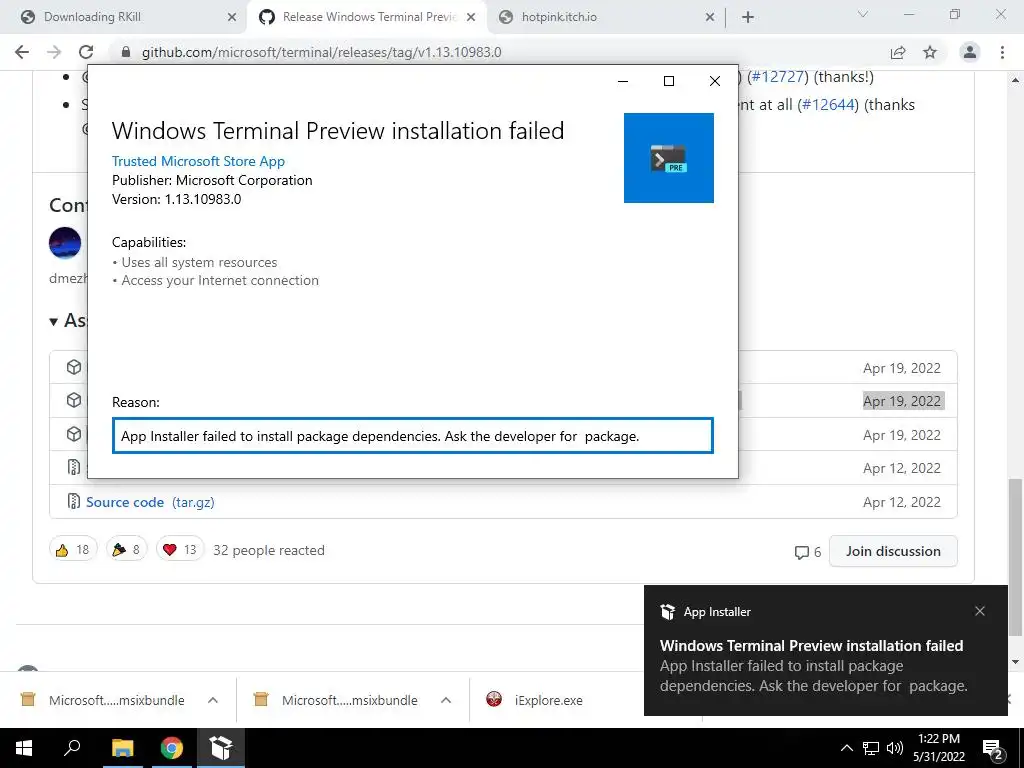The width and height of the screenshot is (1024, 768).
Task: Open pull request #12727 link
Action: pyautogui.click(x=778, y=76)
